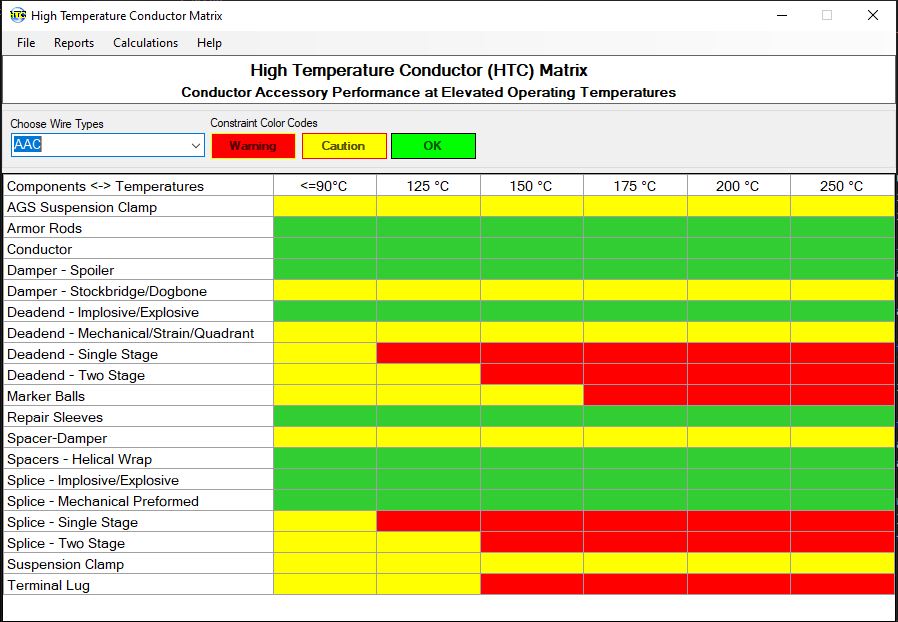Click Deadend - Single Stage cell at 125 °C
The width and height of the screenshot is (898, 622).
428,354
